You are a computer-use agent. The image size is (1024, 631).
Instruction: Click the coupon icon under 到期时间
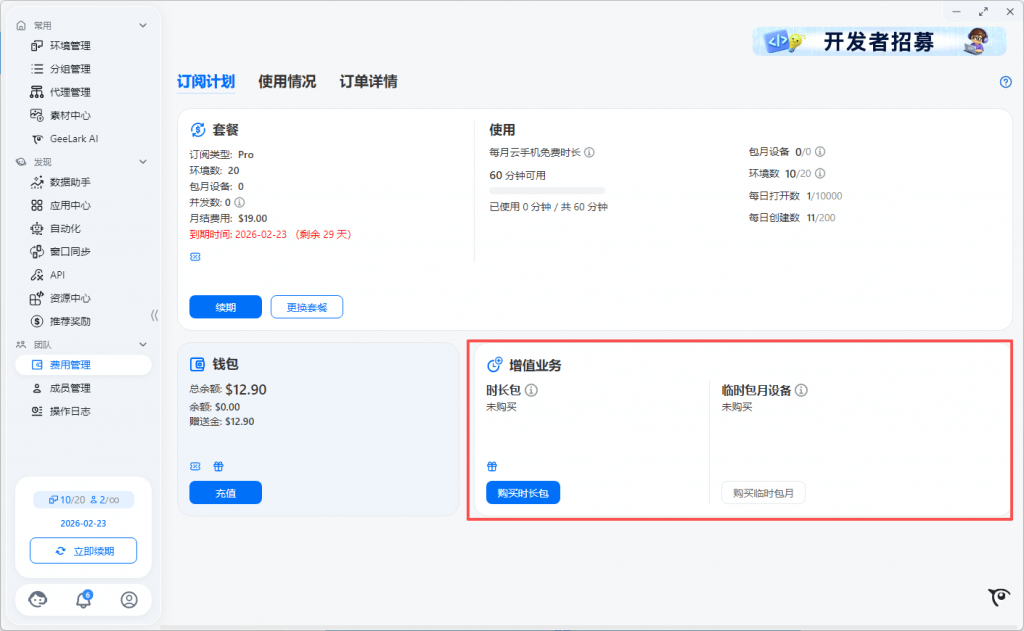point(195,257)
